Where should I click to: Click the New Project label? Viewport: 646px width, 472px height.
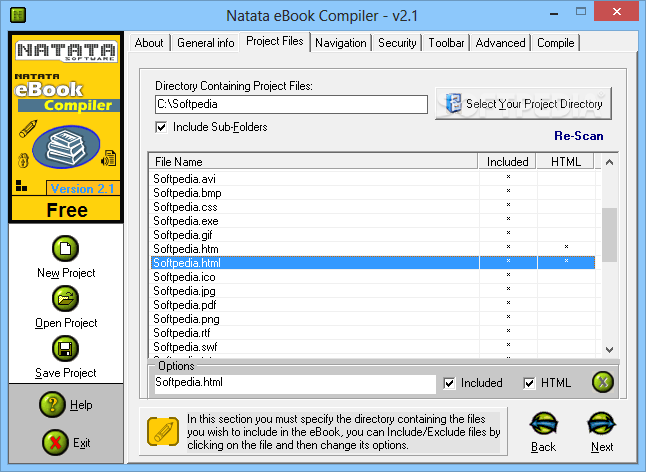(66, 273)
